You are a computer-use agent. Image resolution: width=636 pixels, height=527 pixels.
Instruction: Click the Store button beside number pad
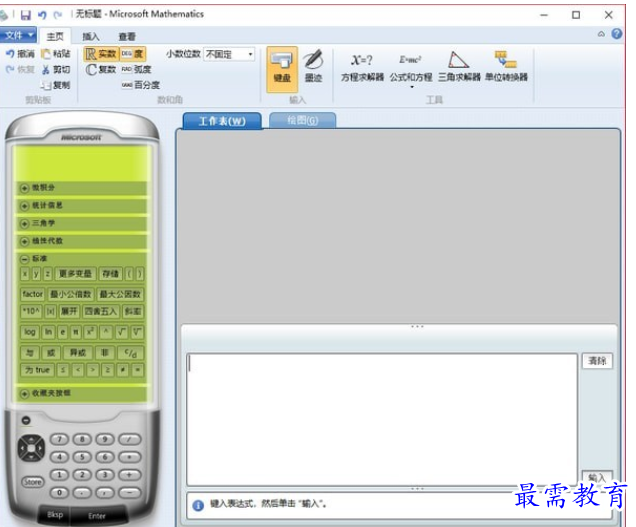pos(32,482)
